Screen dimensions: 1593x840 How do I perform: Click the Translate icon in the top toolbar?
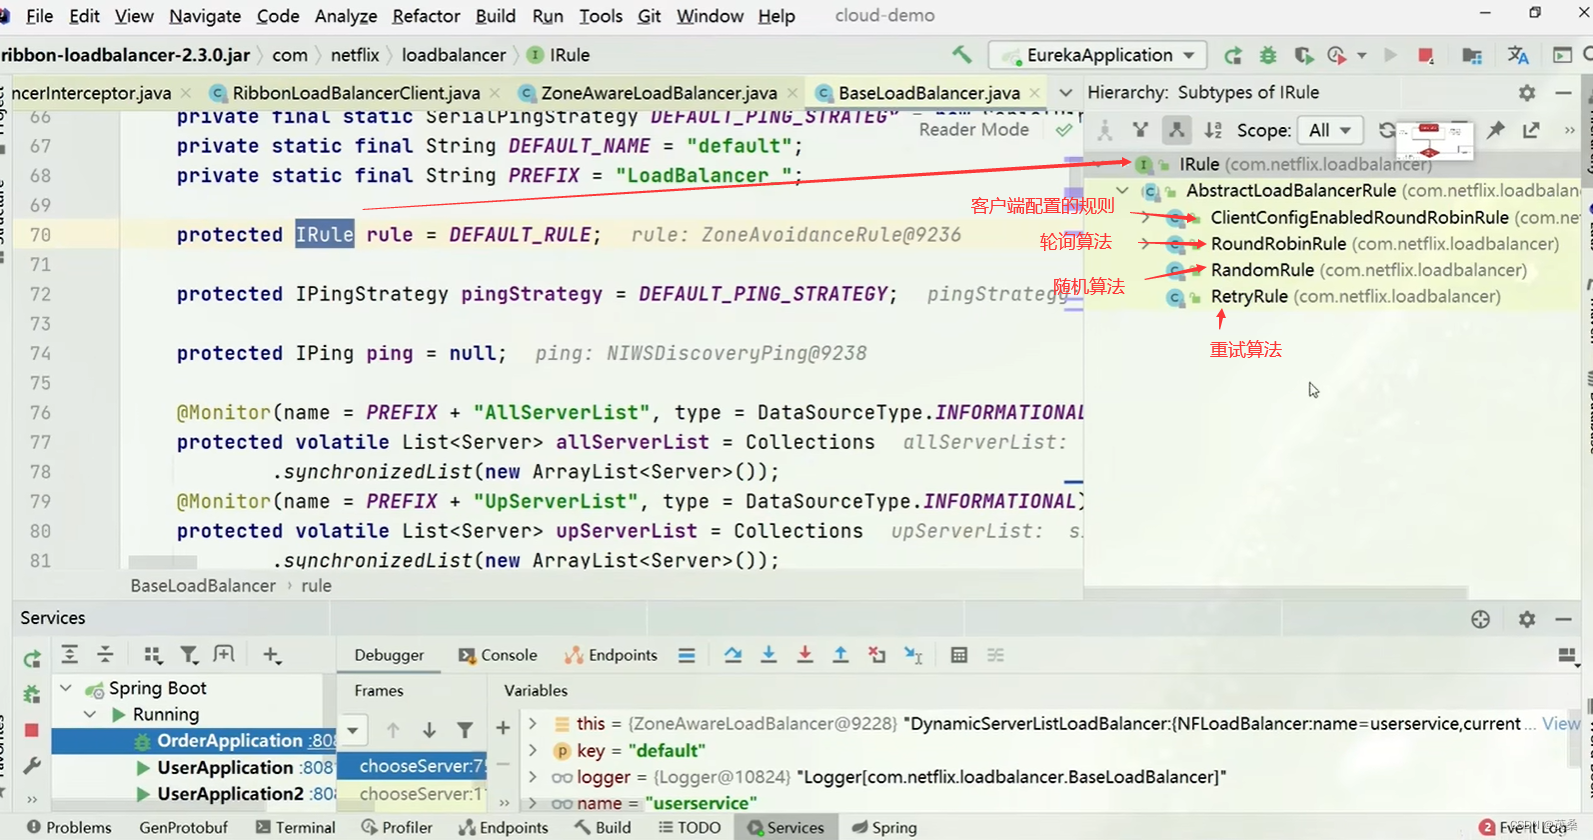1518,55
